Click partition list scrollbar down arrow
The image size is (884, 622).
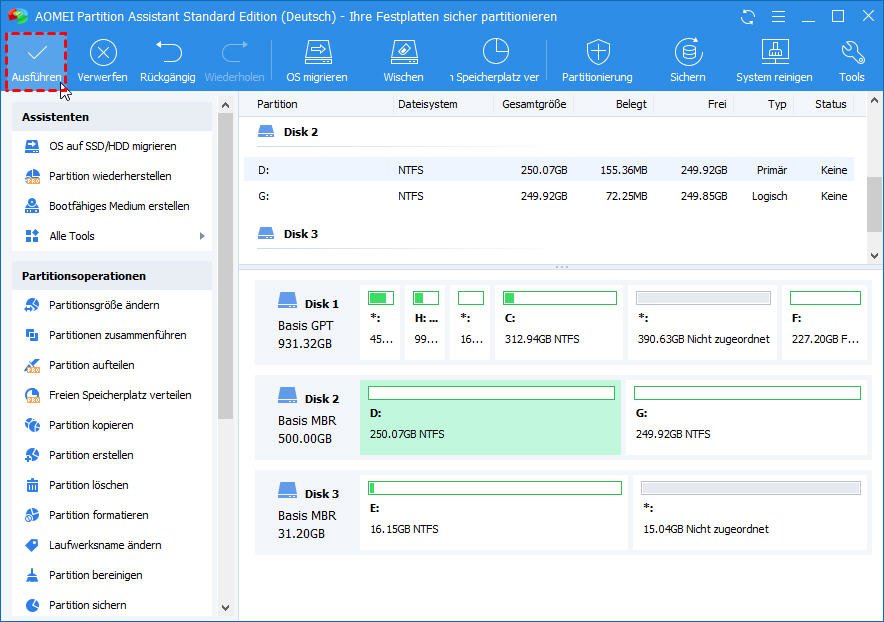[874, 255]
